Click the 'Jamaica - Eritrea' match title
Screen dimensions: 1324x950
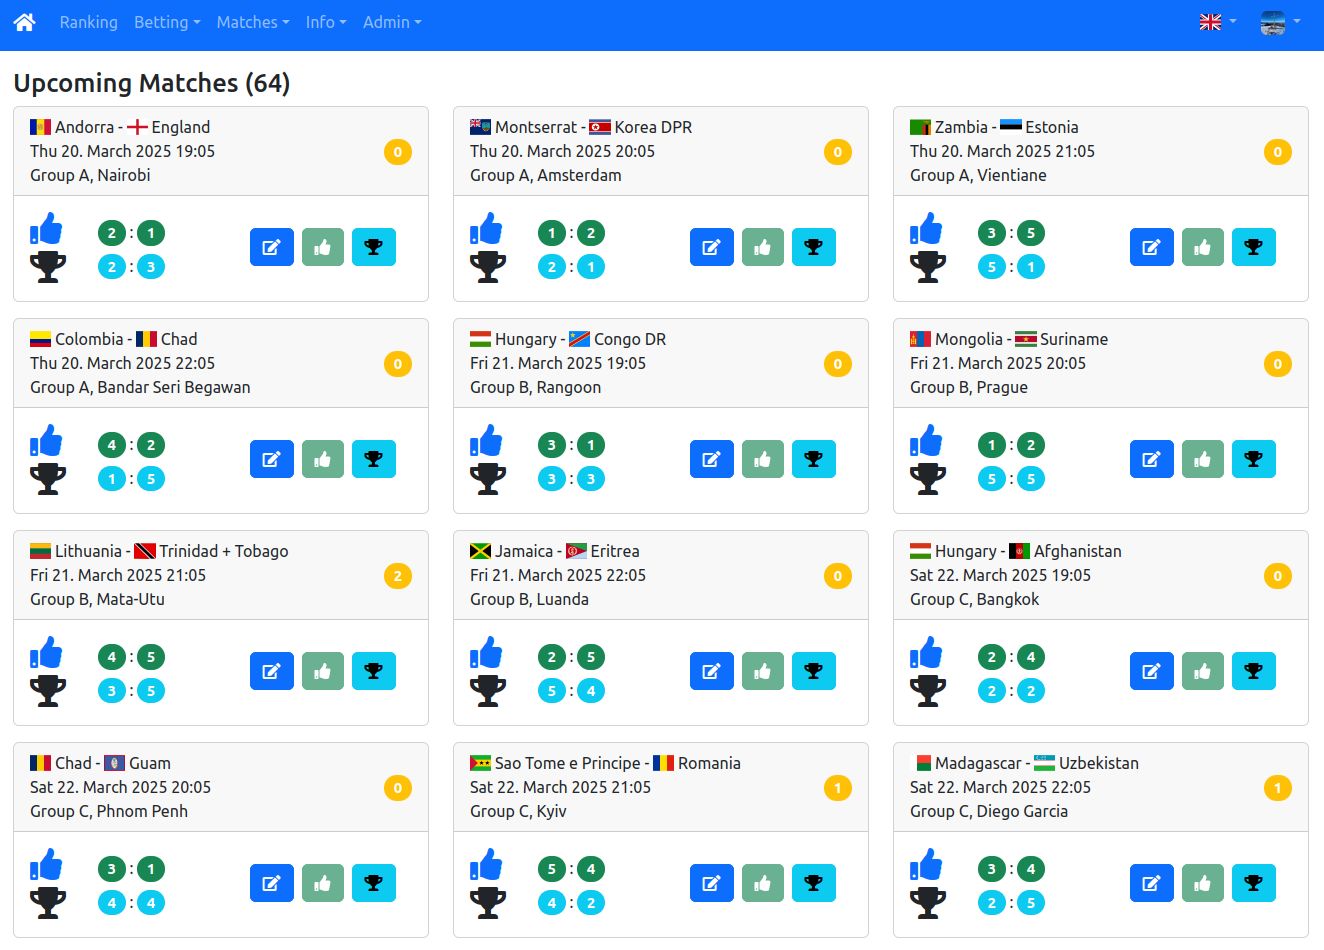pos(555,551)
